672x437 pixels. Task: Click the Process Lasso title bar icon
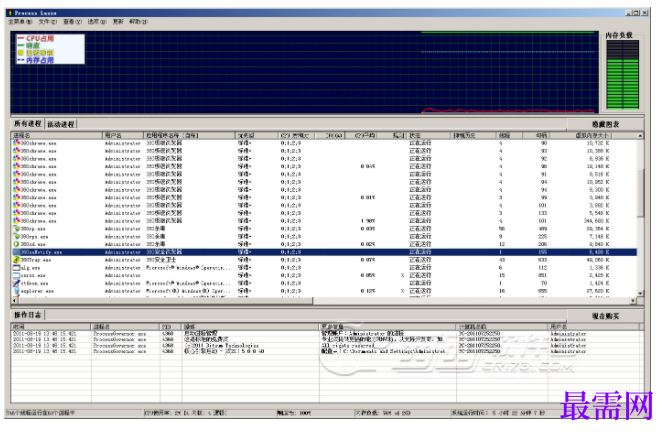tap(10, 13)
